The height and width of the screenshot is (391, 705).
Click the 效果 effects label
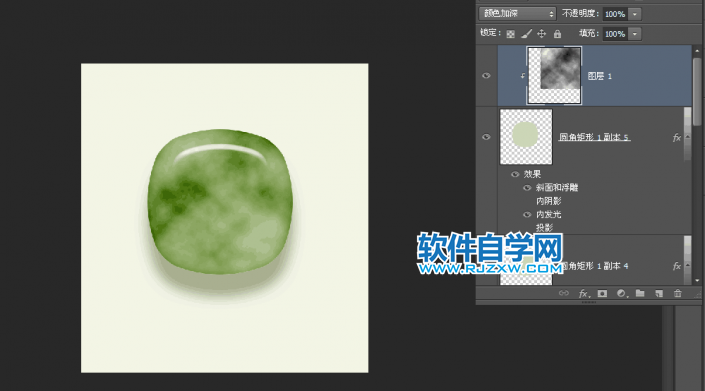pos(532,174)
